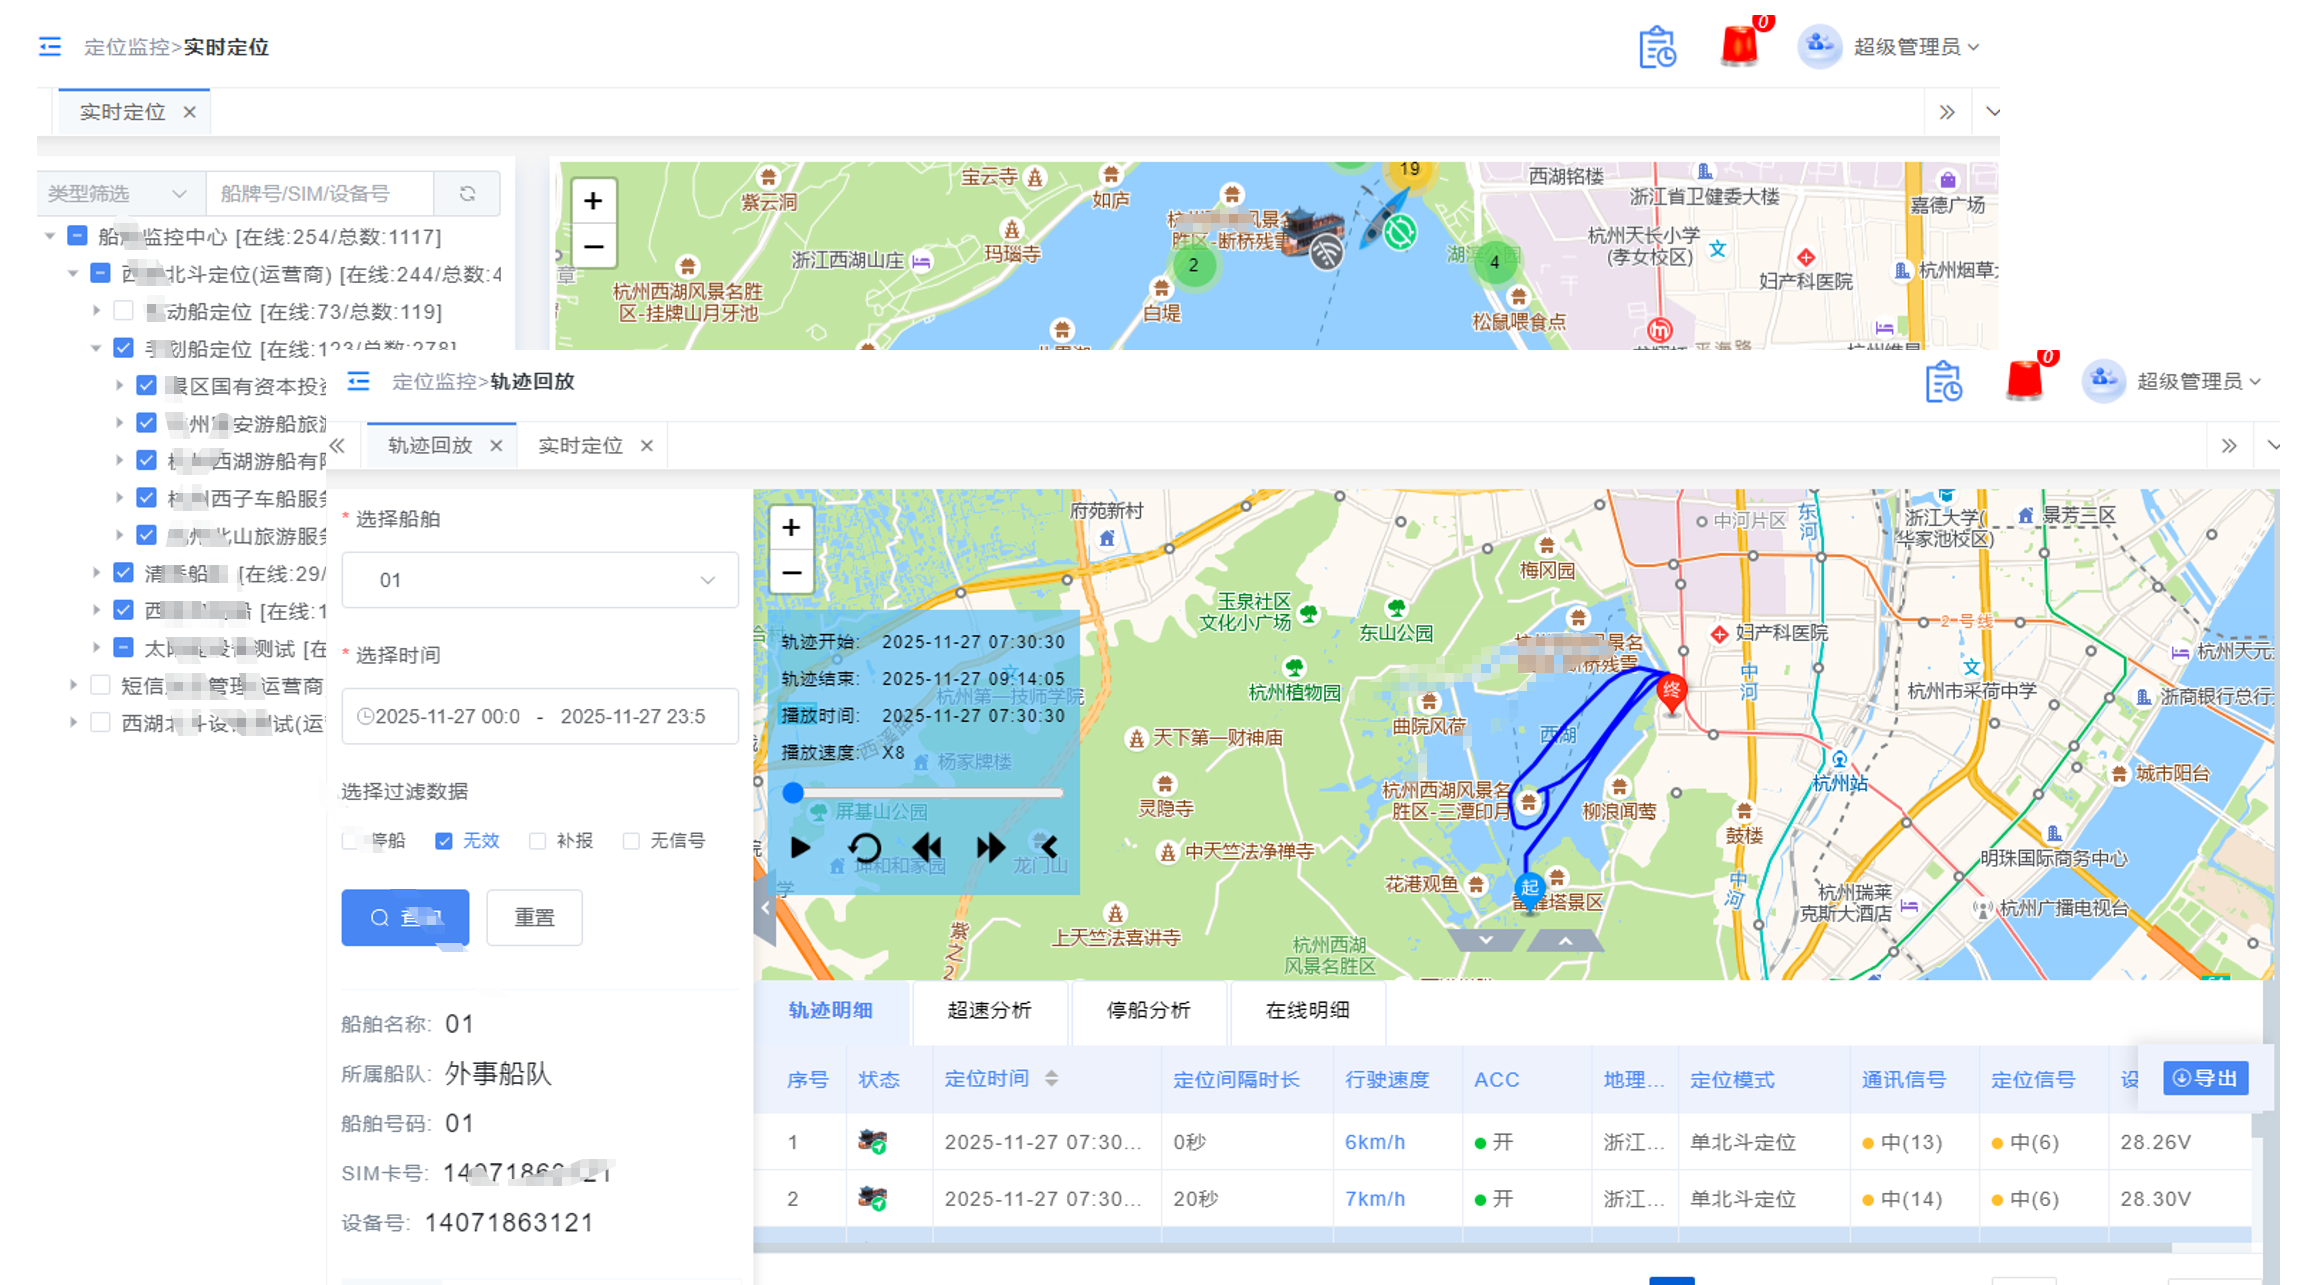Speed up playback with fast-forward icon
Viewport: 2302px width, 1285px height.
[990, 848]
